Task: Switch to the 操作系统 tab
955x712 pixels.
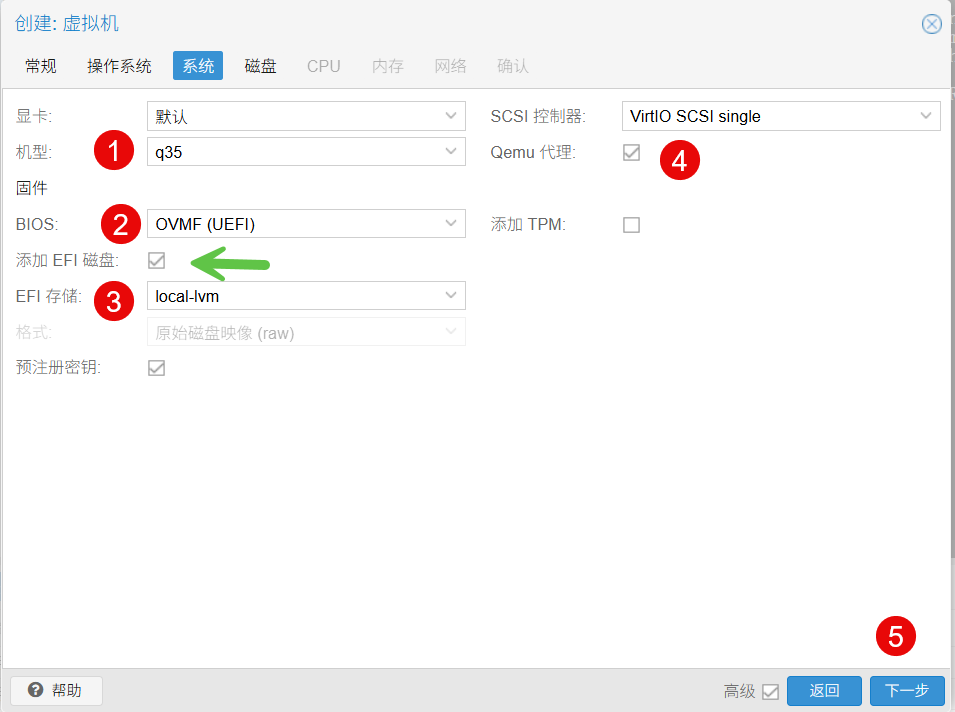Action: [119, 66]
